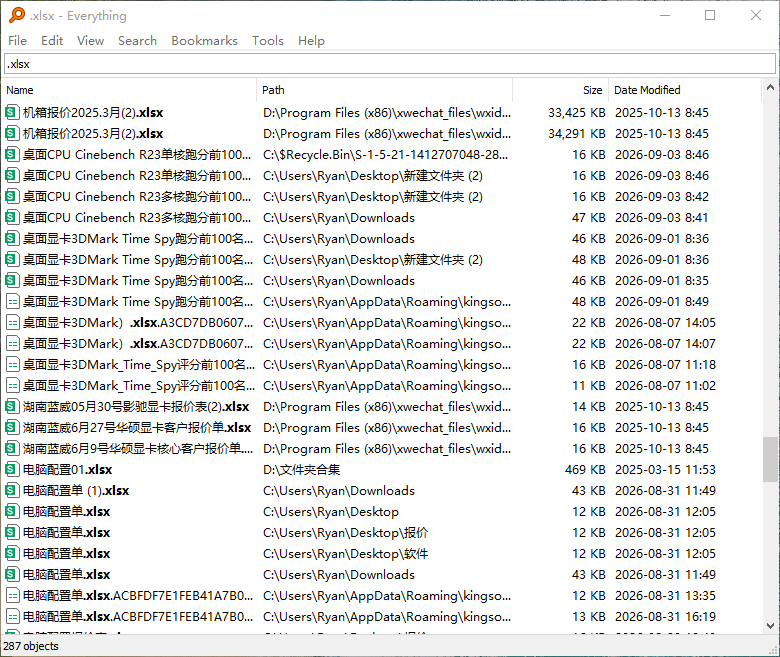This screenshot has height=657, width=780.
Task: Click temp file icon of 桌面显卡3DMark) row modified 14:07
Action: point(12,343)
